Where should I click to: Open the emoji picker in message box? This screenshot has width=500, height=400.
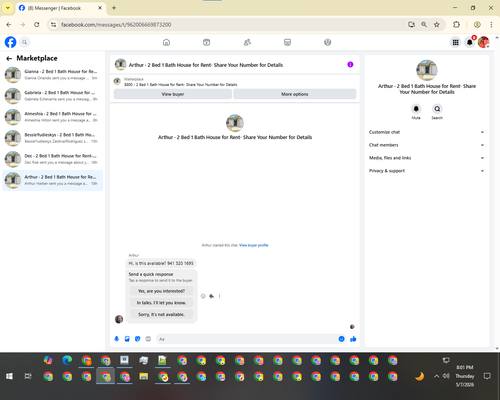click(x=341, y=339)
